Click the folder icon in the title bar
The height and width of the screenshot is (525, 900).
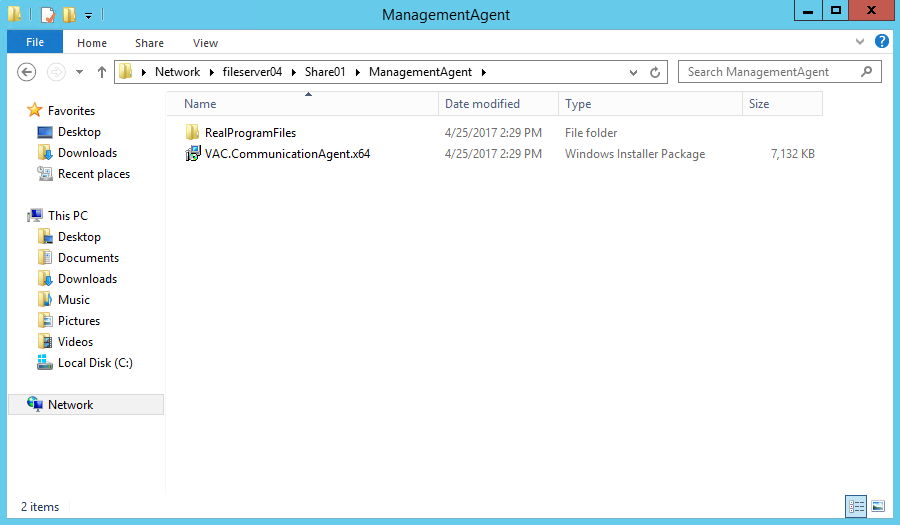pos(14,13)
